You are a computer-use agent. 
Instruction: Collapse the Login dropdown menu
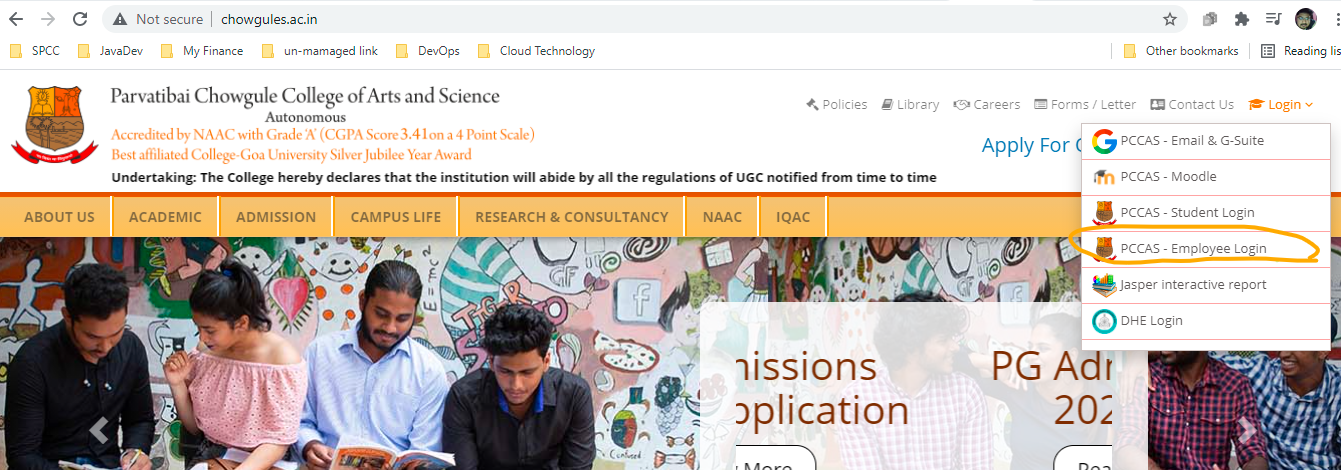(1281, 104)
